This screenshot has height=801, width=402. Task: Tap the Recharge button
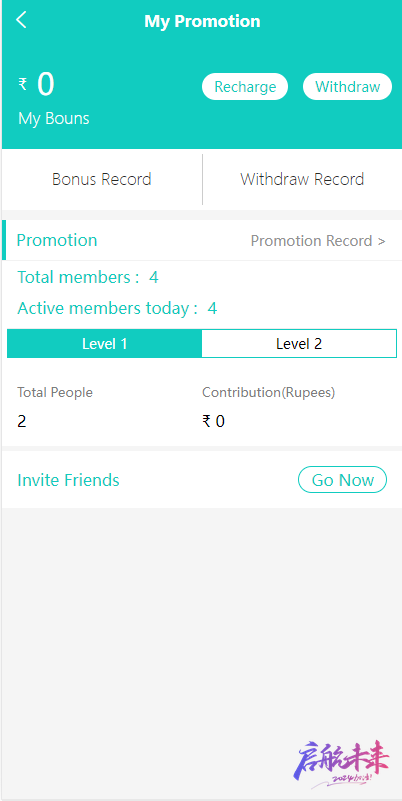coord(245,87)
